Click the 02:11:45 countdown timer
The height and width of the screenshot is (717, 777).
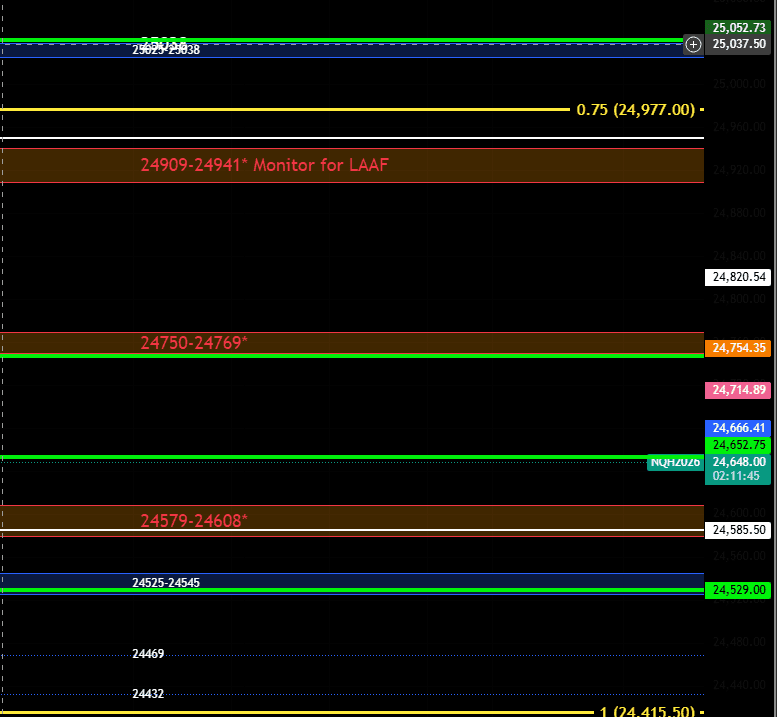pyautogui.click(x=736, y=476)
